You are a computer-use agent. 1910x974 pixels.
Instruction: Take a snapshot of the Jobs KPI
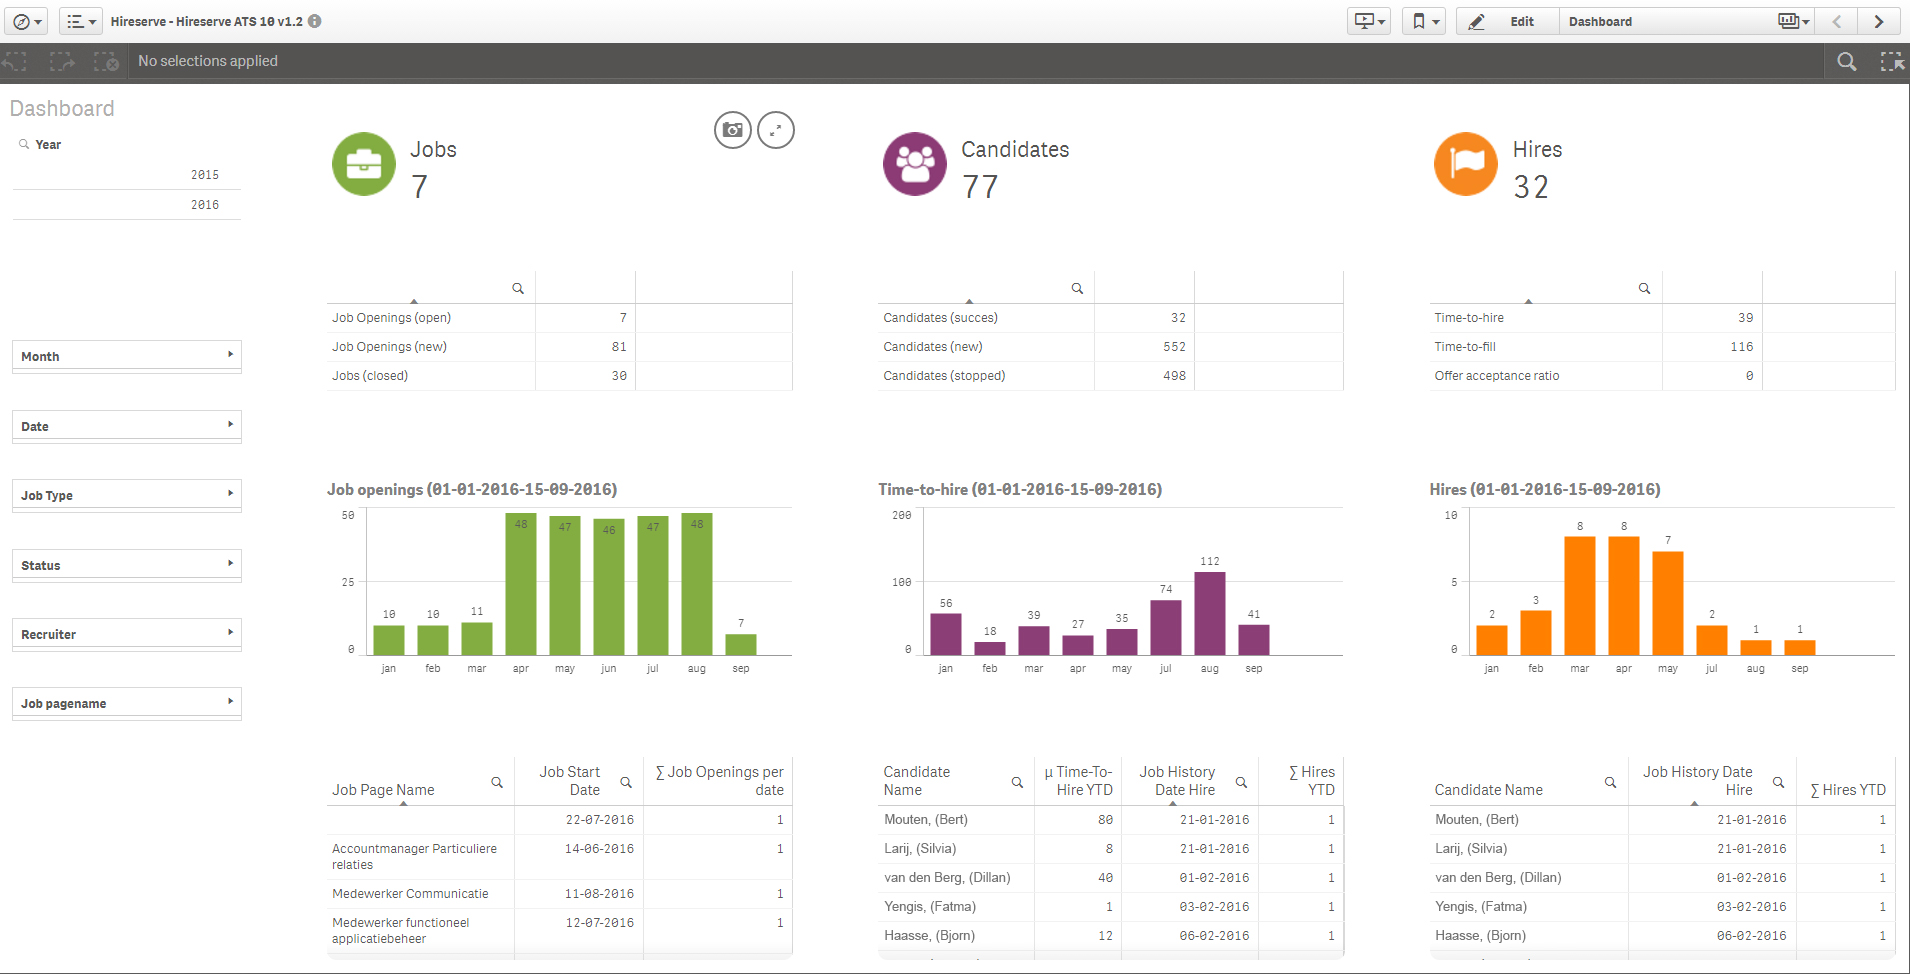click(x=732, y=130)
